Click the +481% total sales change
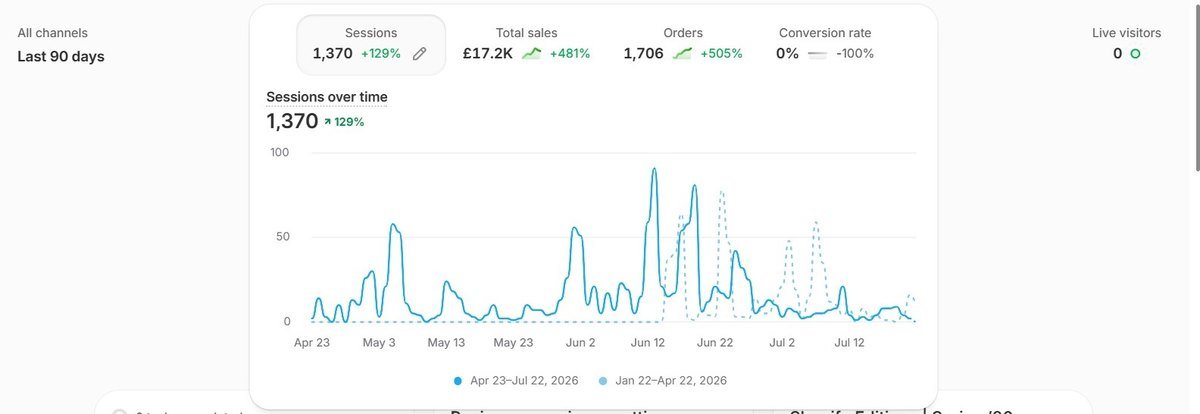This screenshot has width=1200, height=414. point(570,54)
